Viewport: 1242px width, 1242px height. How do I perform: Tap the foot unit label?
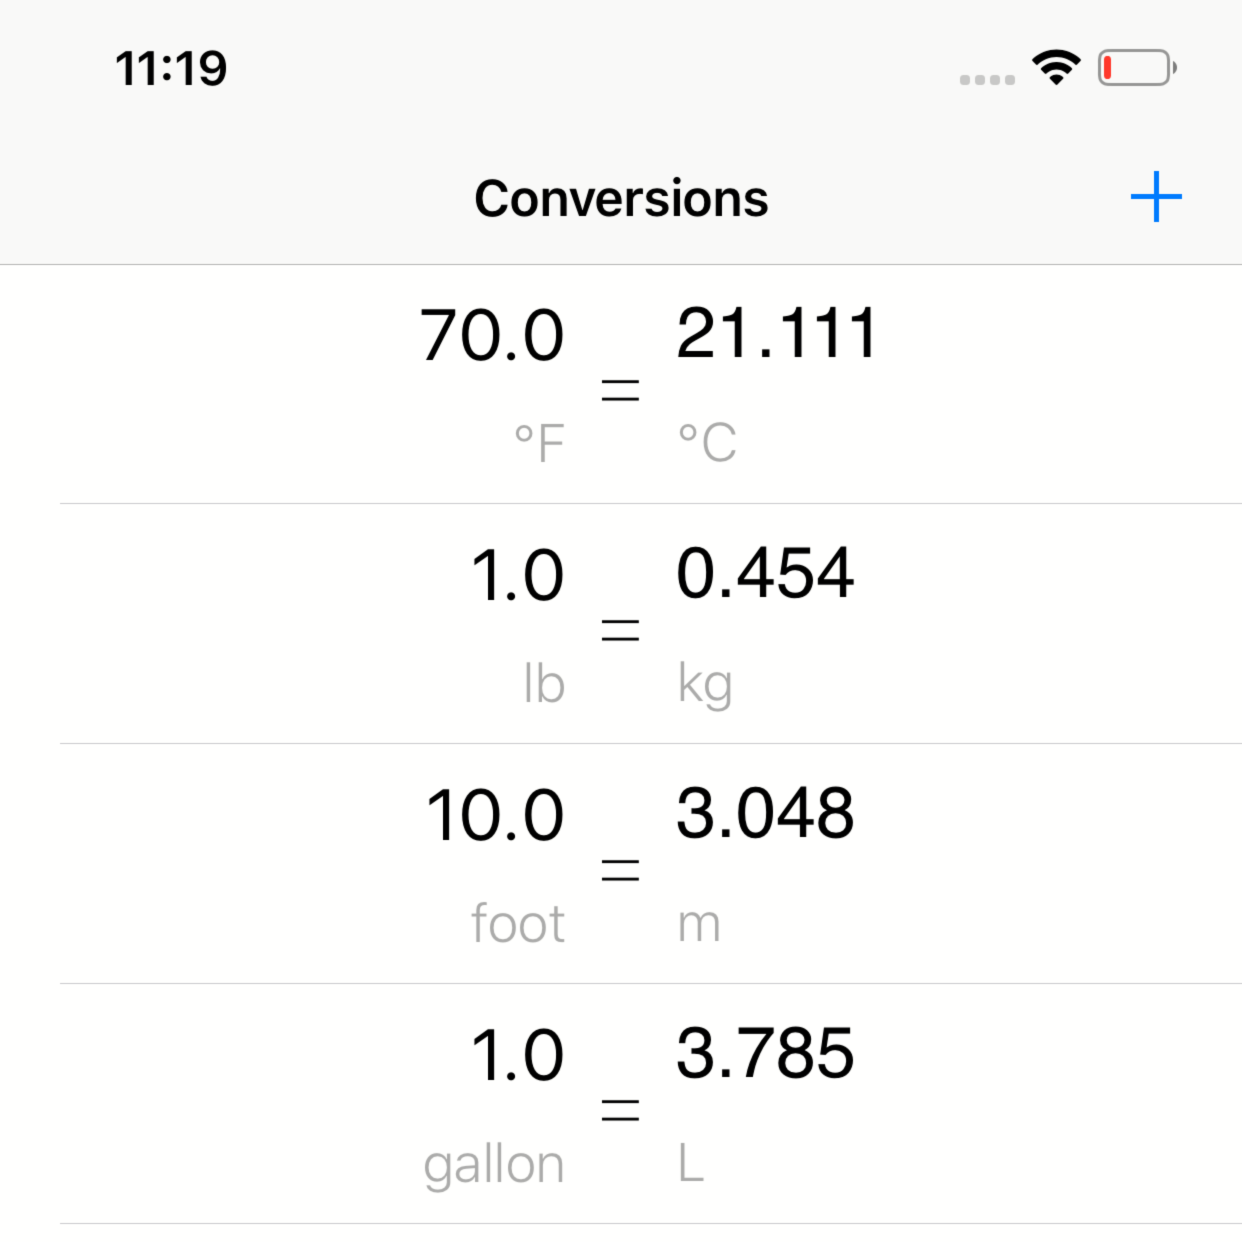518,924
